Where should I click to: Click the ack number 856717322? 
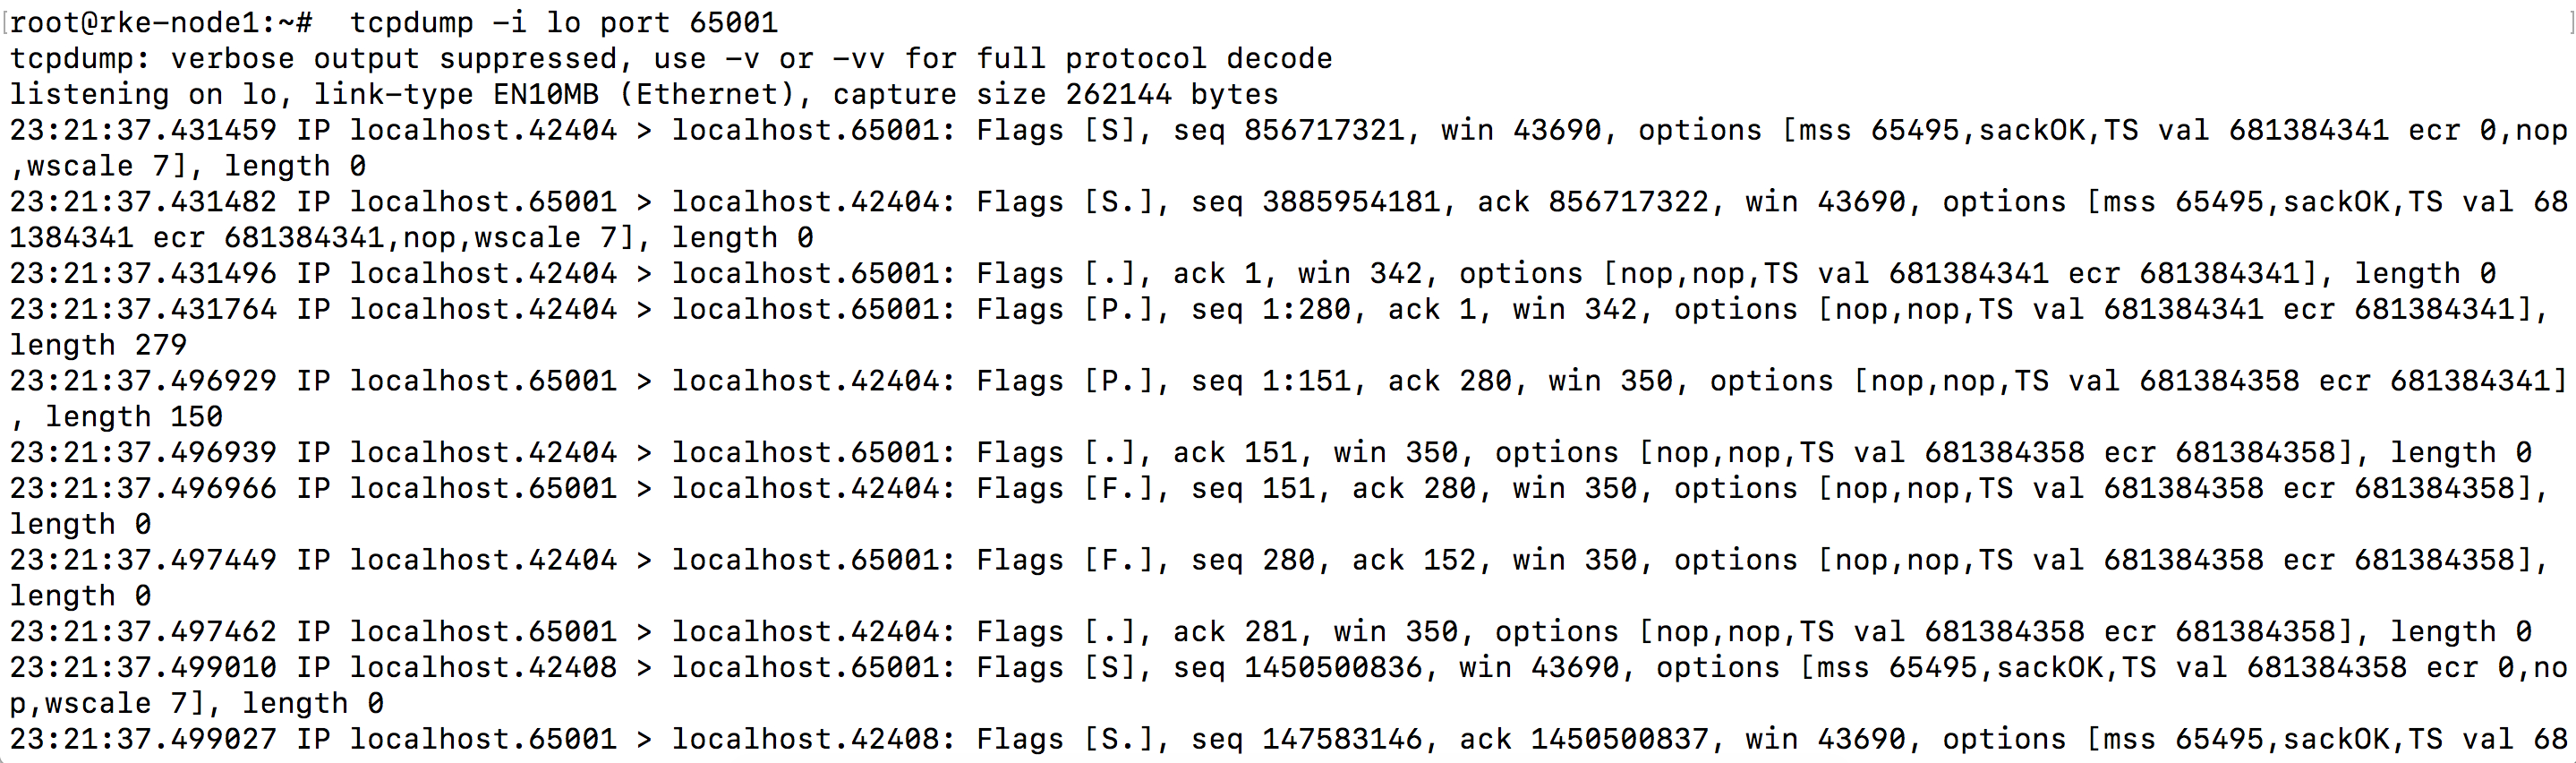(x=1629, y=202)
